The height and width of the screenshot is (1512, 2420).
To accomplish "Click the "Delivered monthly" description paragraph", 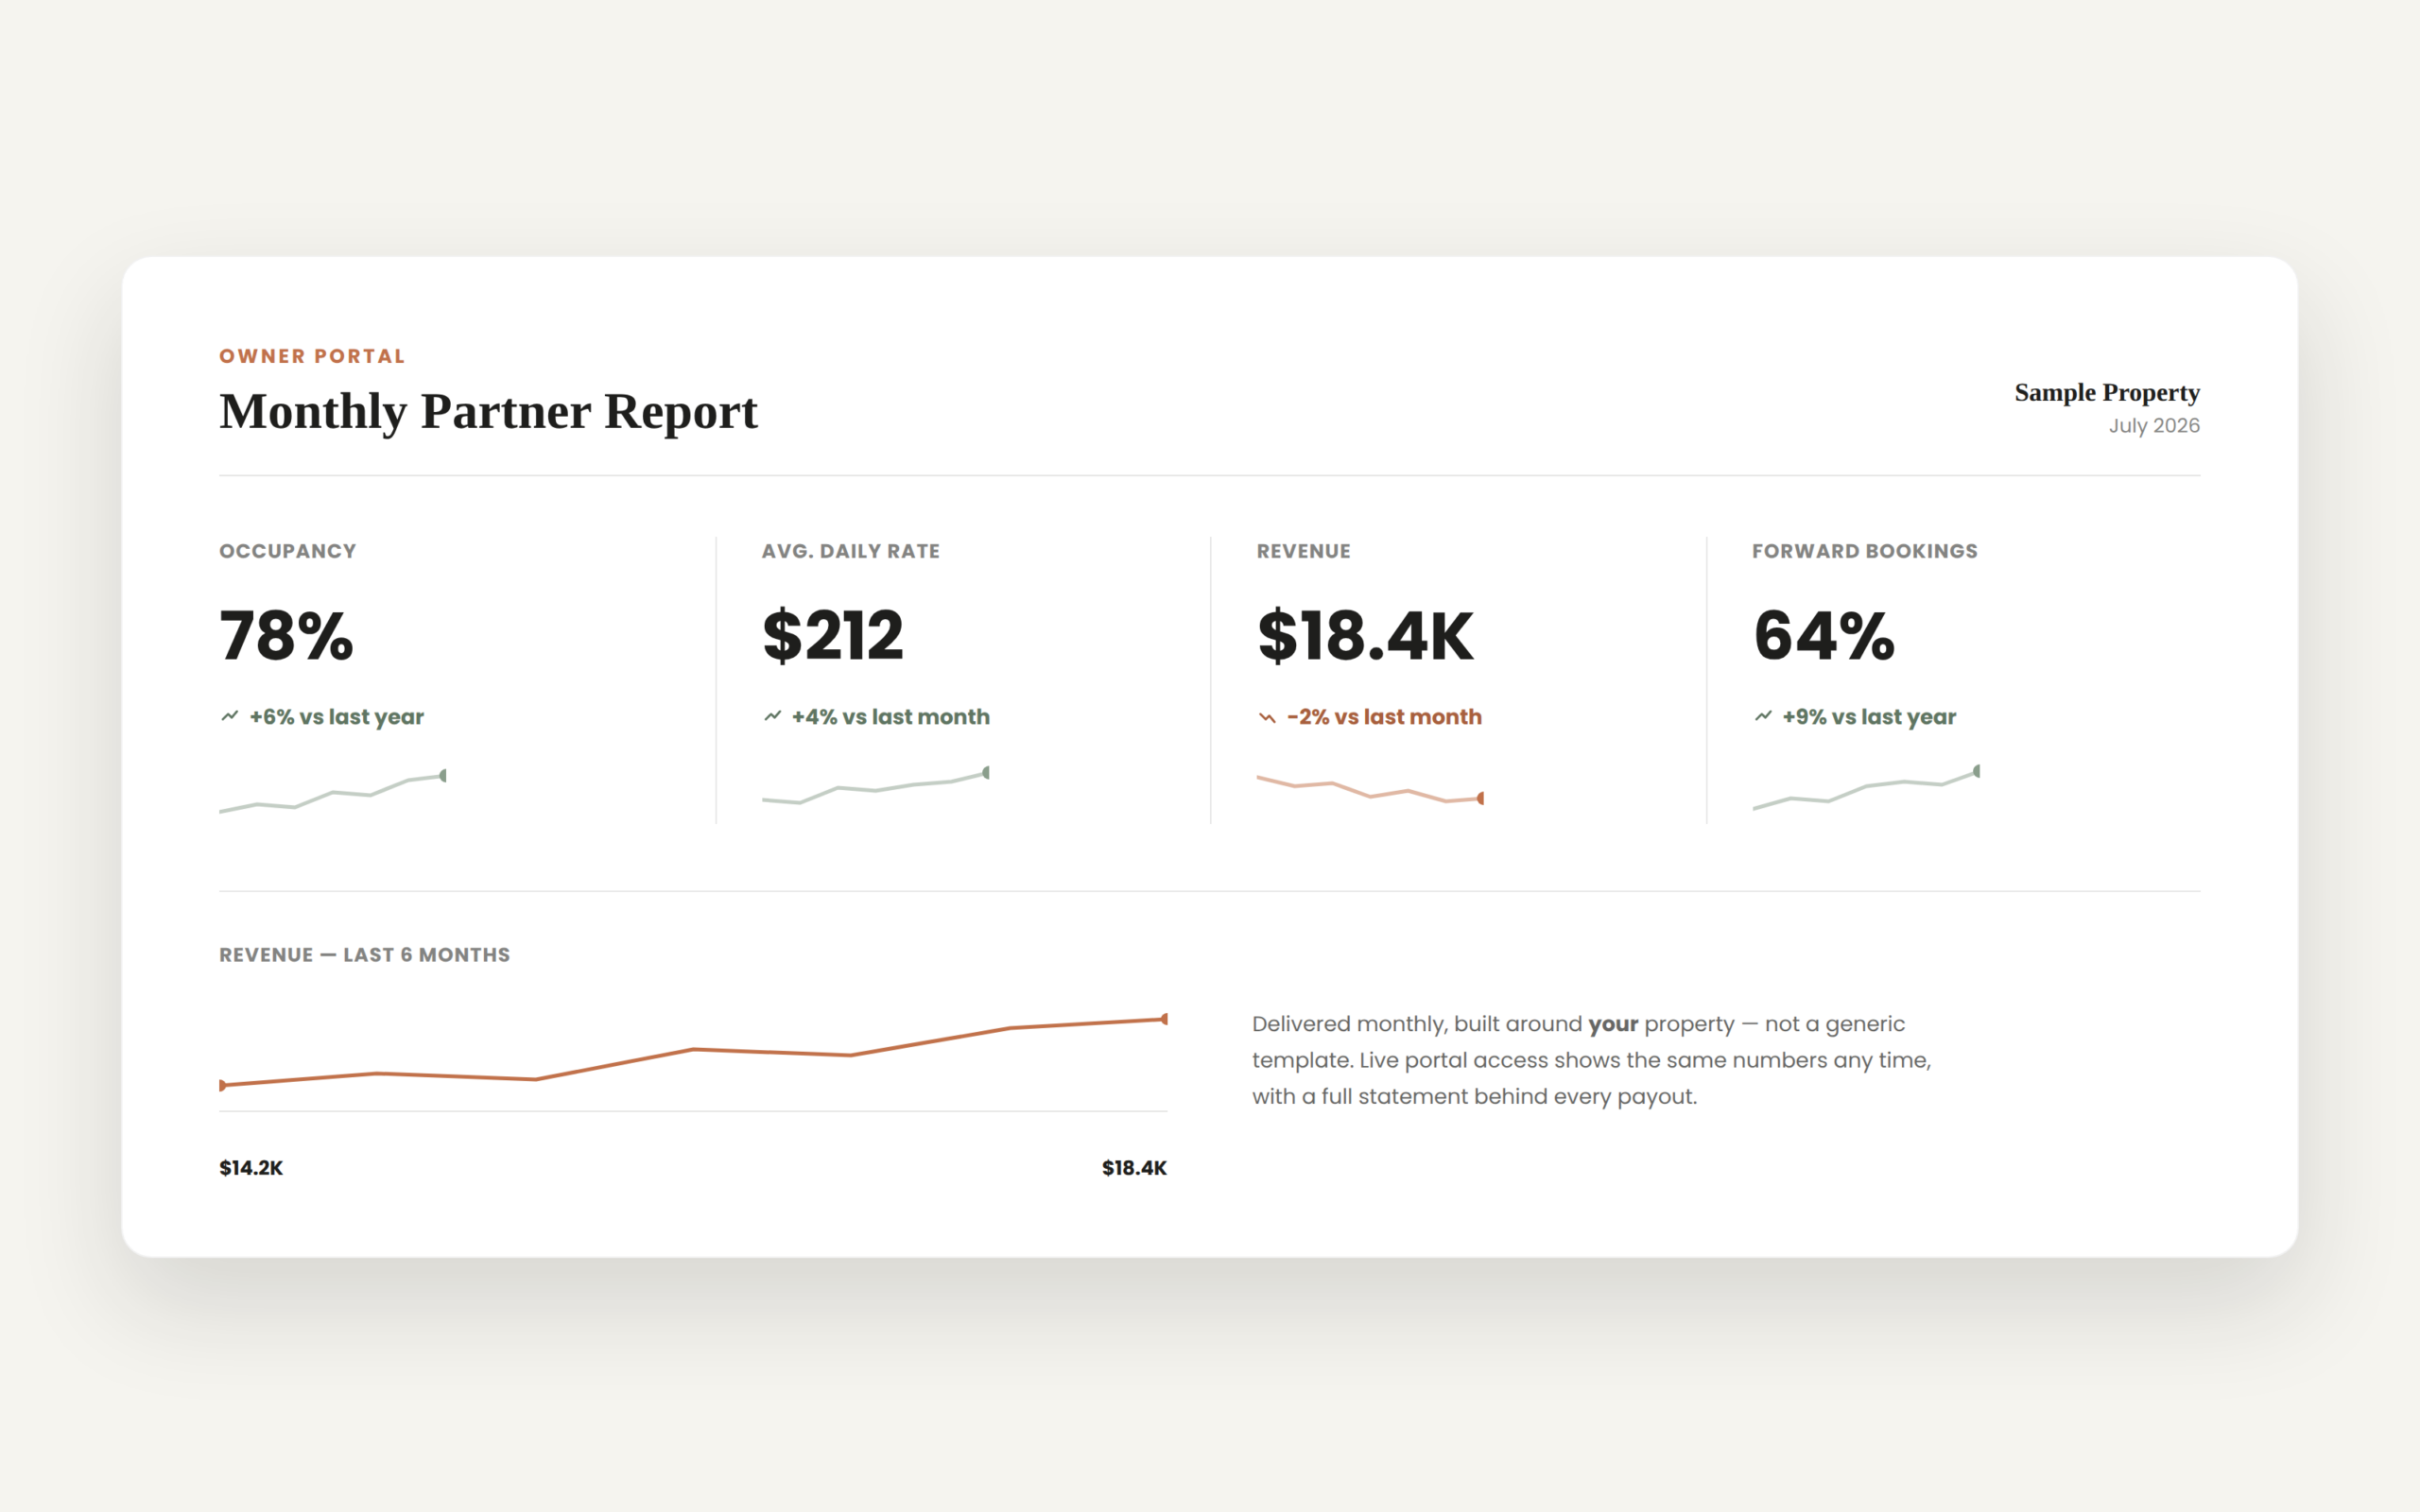I will 1592,1060.
